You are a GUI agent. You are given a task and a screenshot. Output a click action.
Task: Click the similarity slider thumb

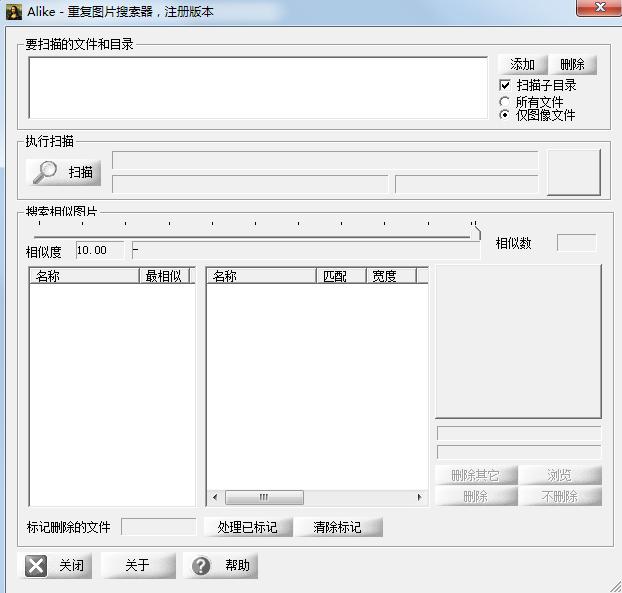point(475,231)
